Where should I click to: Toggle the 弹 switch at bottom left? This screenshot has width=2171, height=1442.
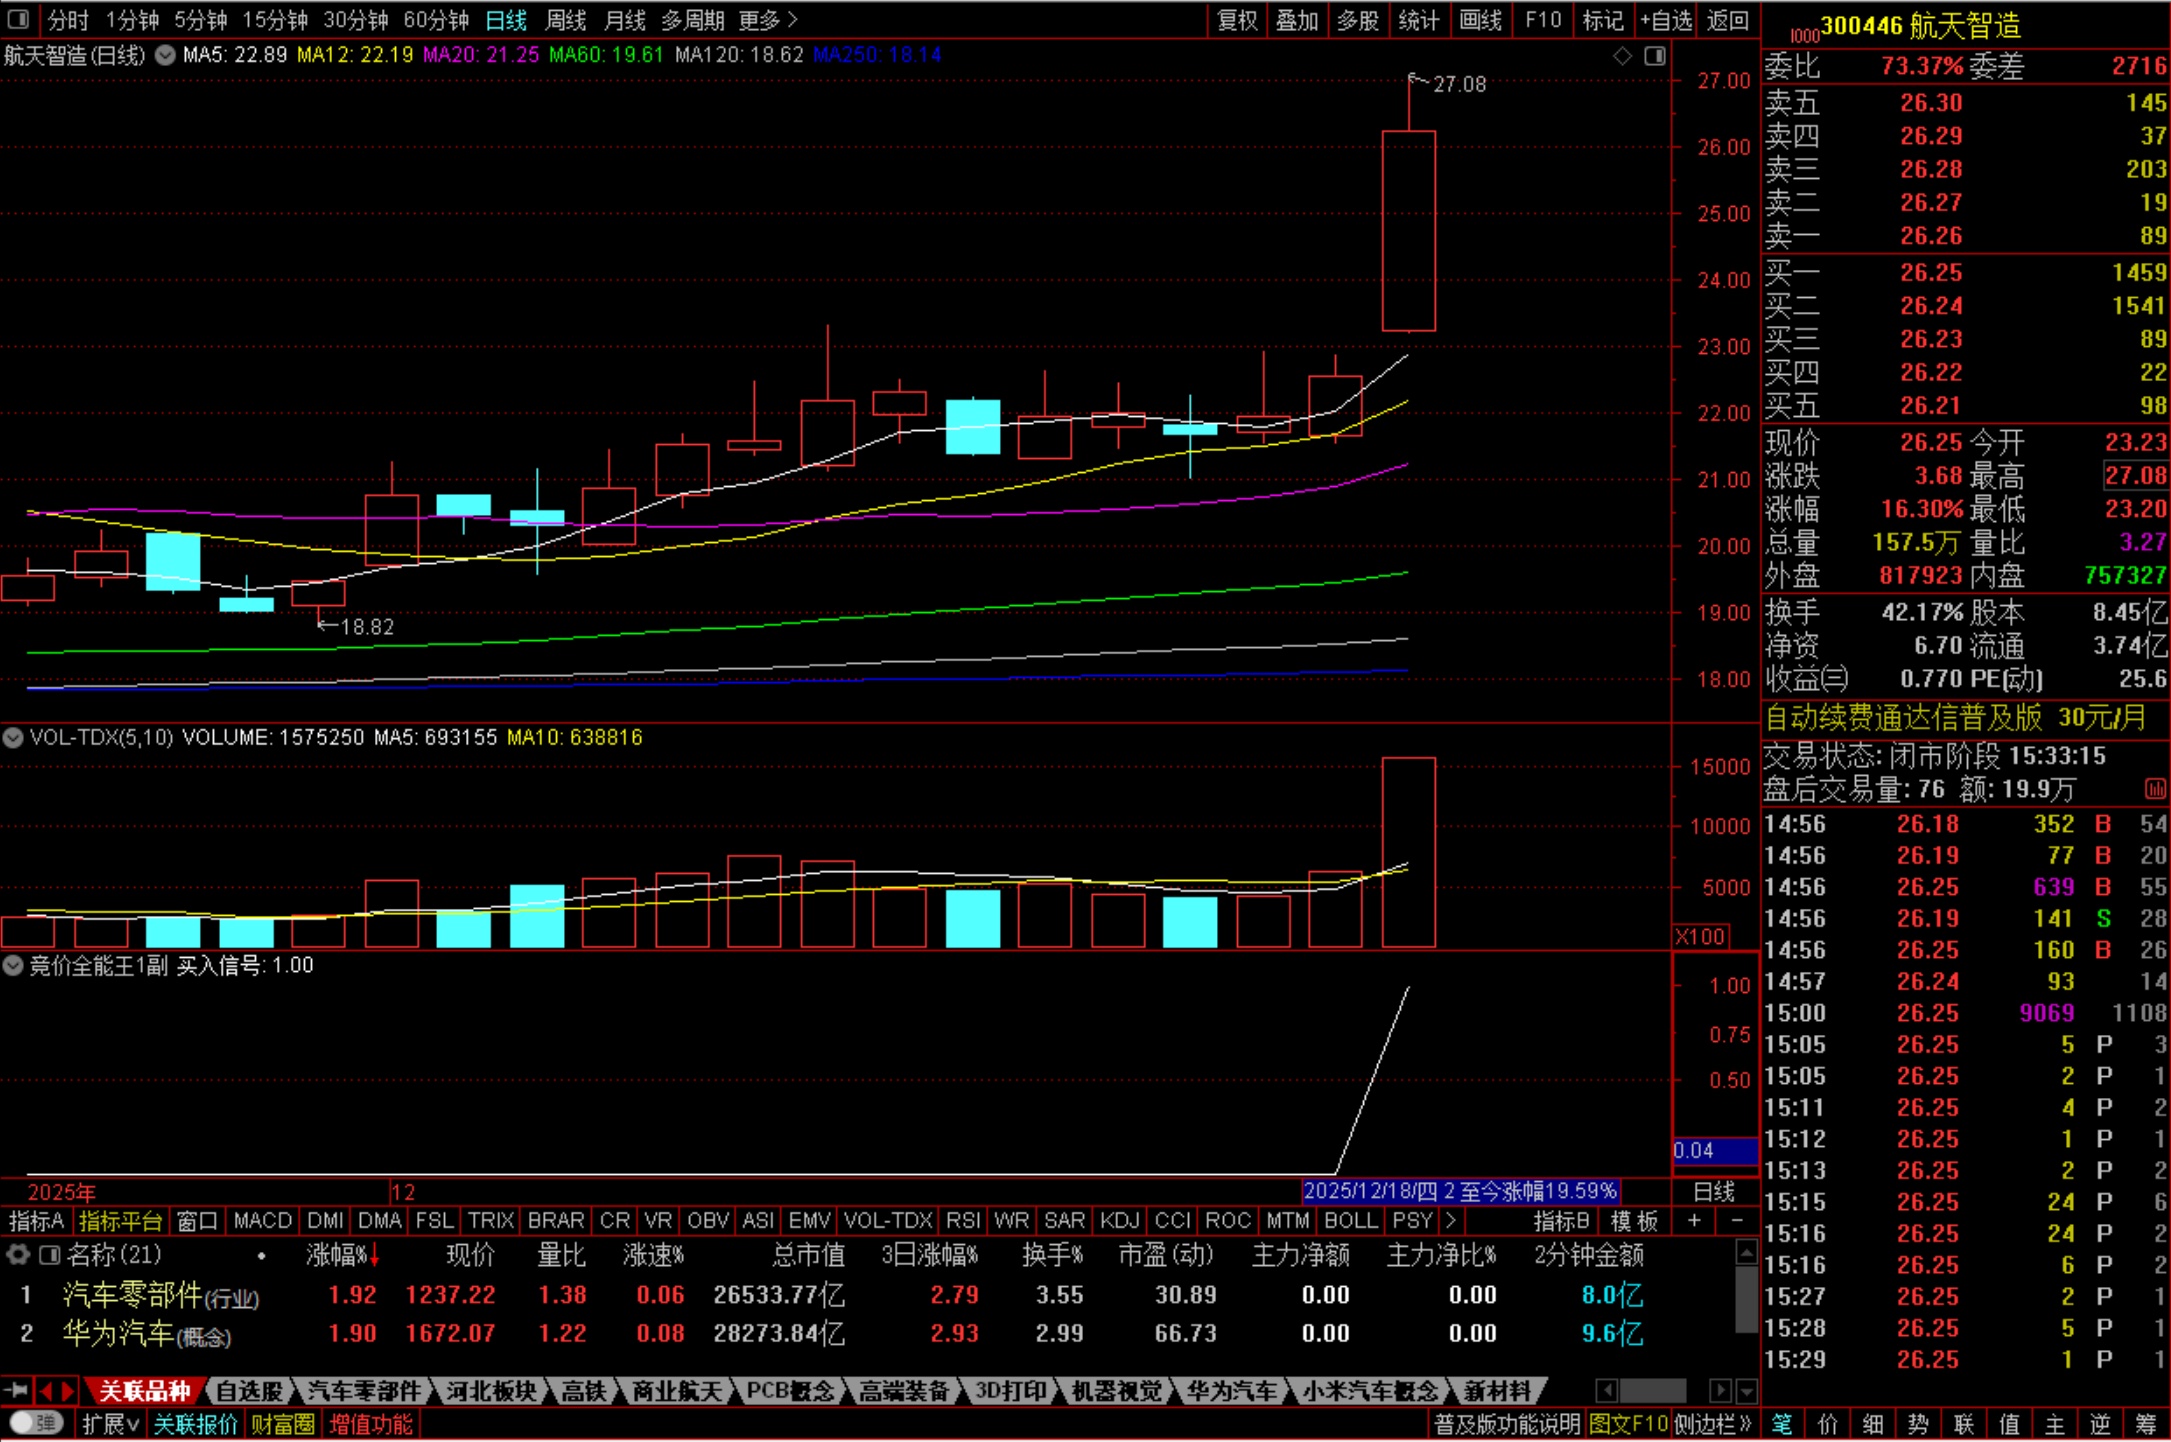(x=36, y=1423)
